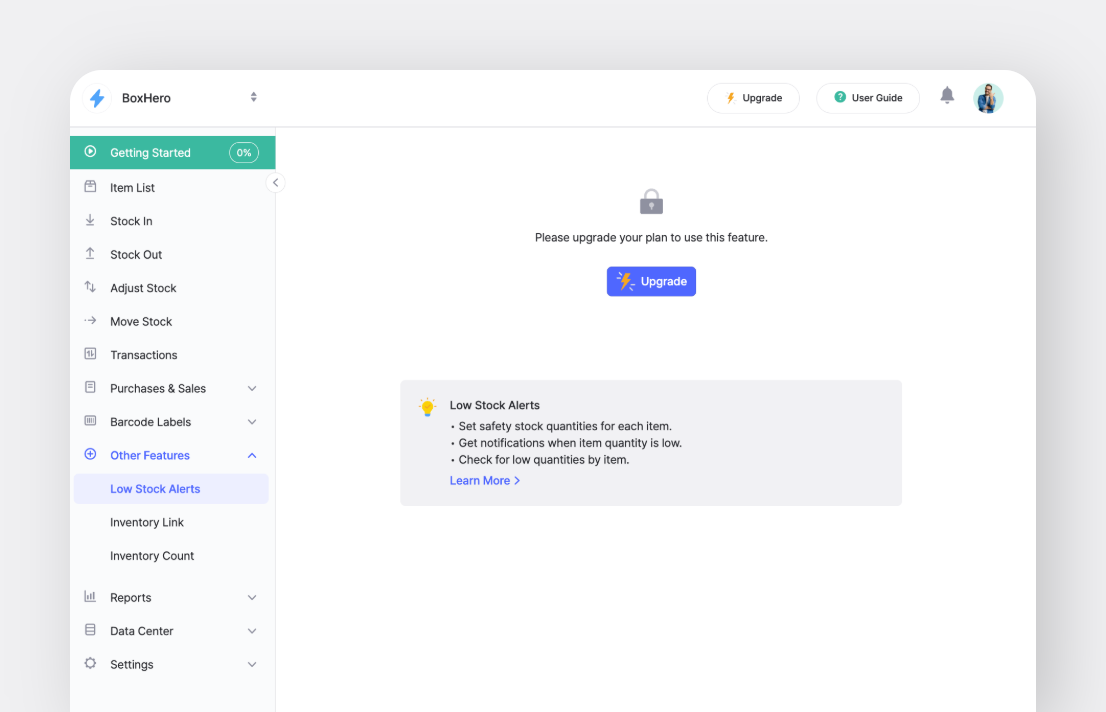Select the Transactions calculator icon

pyautogui.click(x=91, y=354)
